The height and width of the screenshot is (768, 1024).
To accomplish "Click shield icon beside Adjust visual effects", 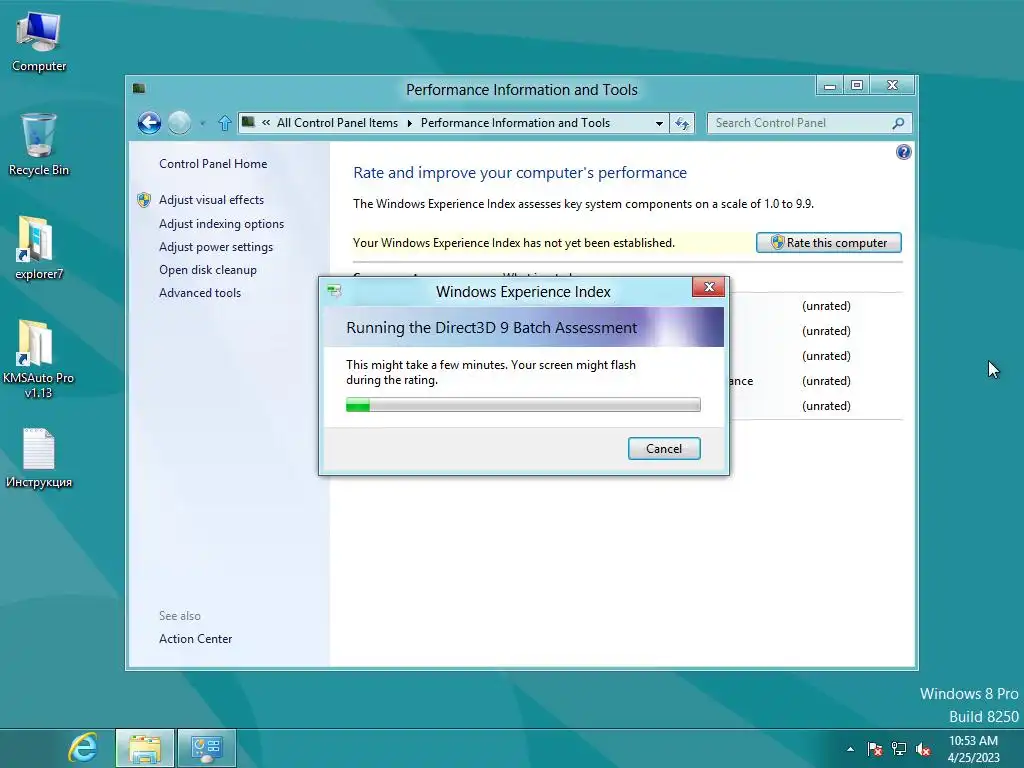I will coord(144,200).
